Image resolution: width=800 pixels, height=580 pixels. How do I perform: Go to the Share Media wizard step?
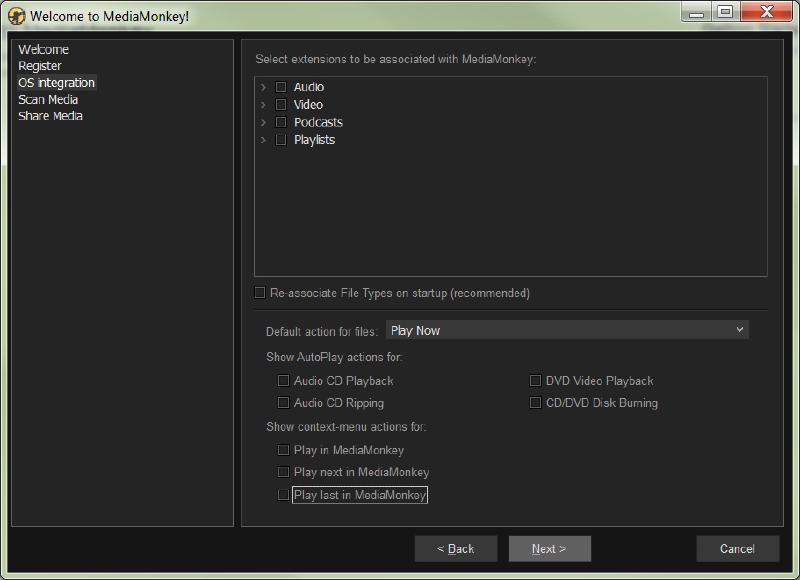point(51,116)
